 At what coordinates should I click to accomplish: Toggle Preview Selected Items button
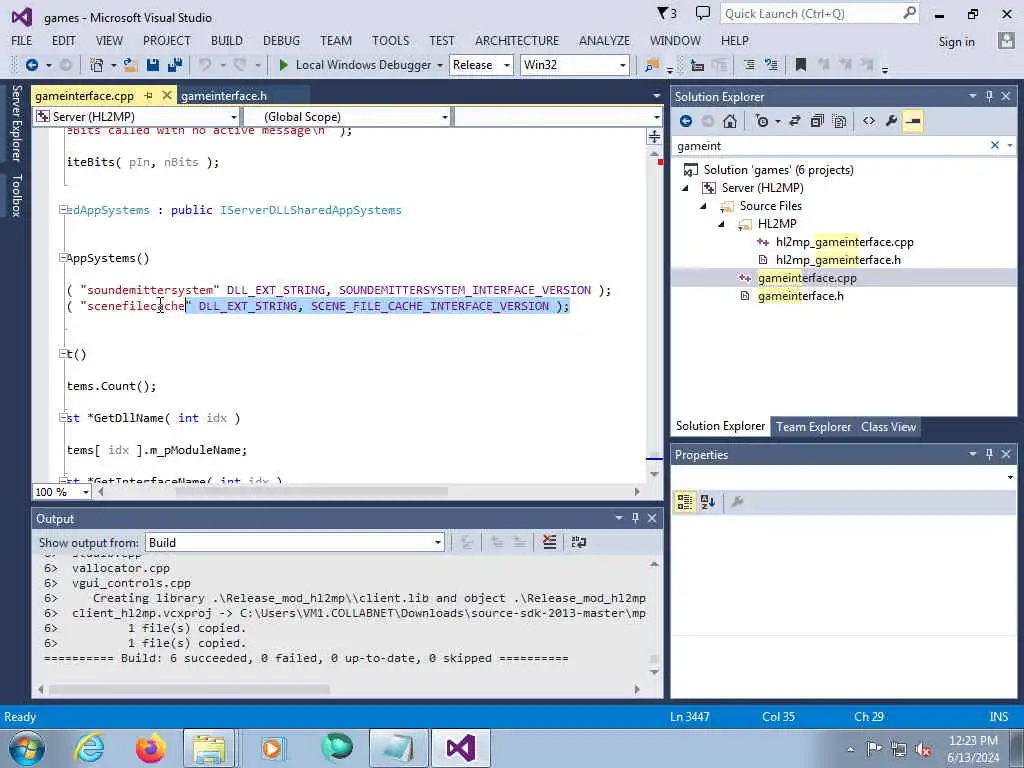(913, 121)
